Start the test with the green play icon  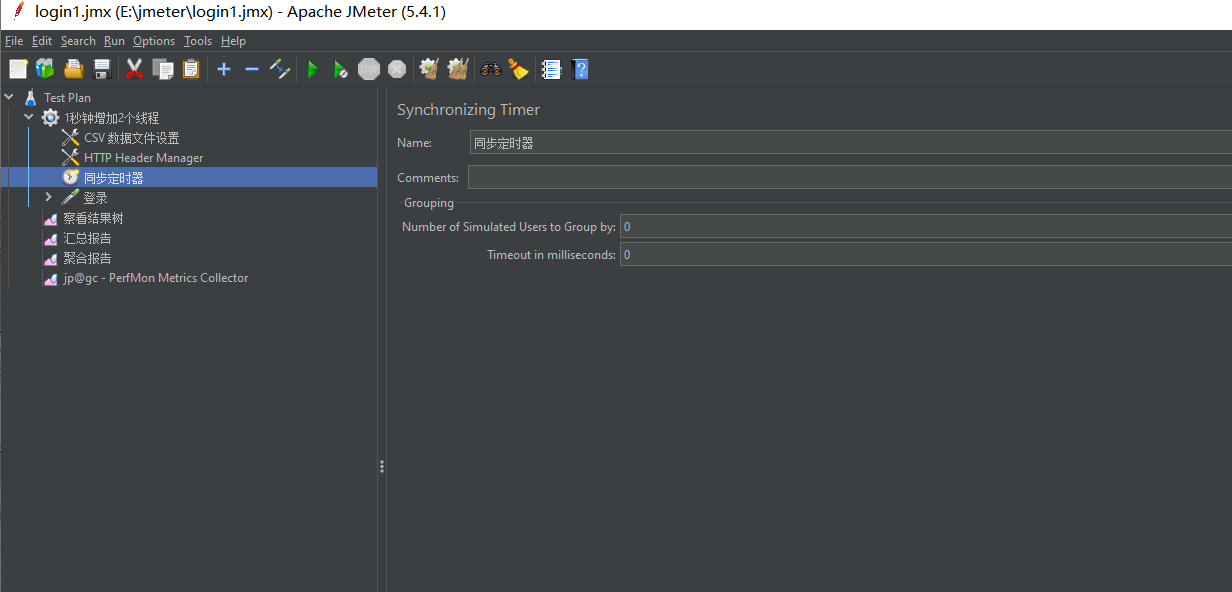pos(313,69)
